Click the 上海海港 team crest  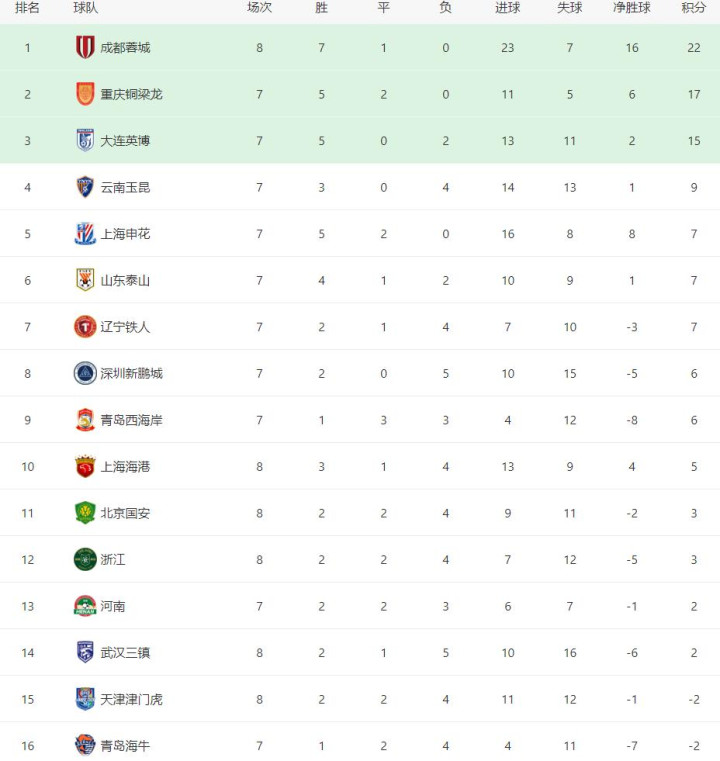point(85,466)
